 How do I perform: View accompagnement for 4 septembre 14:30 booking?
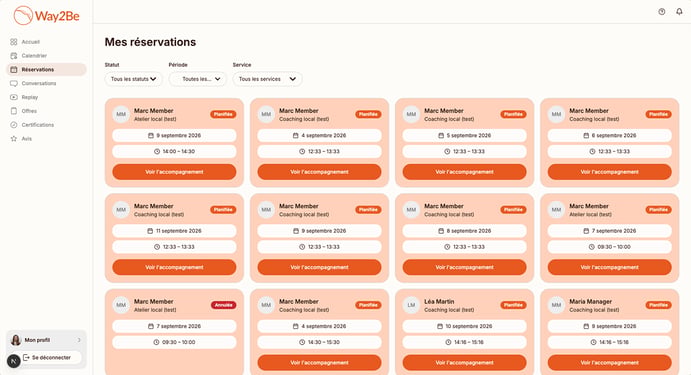coord(319,363)
